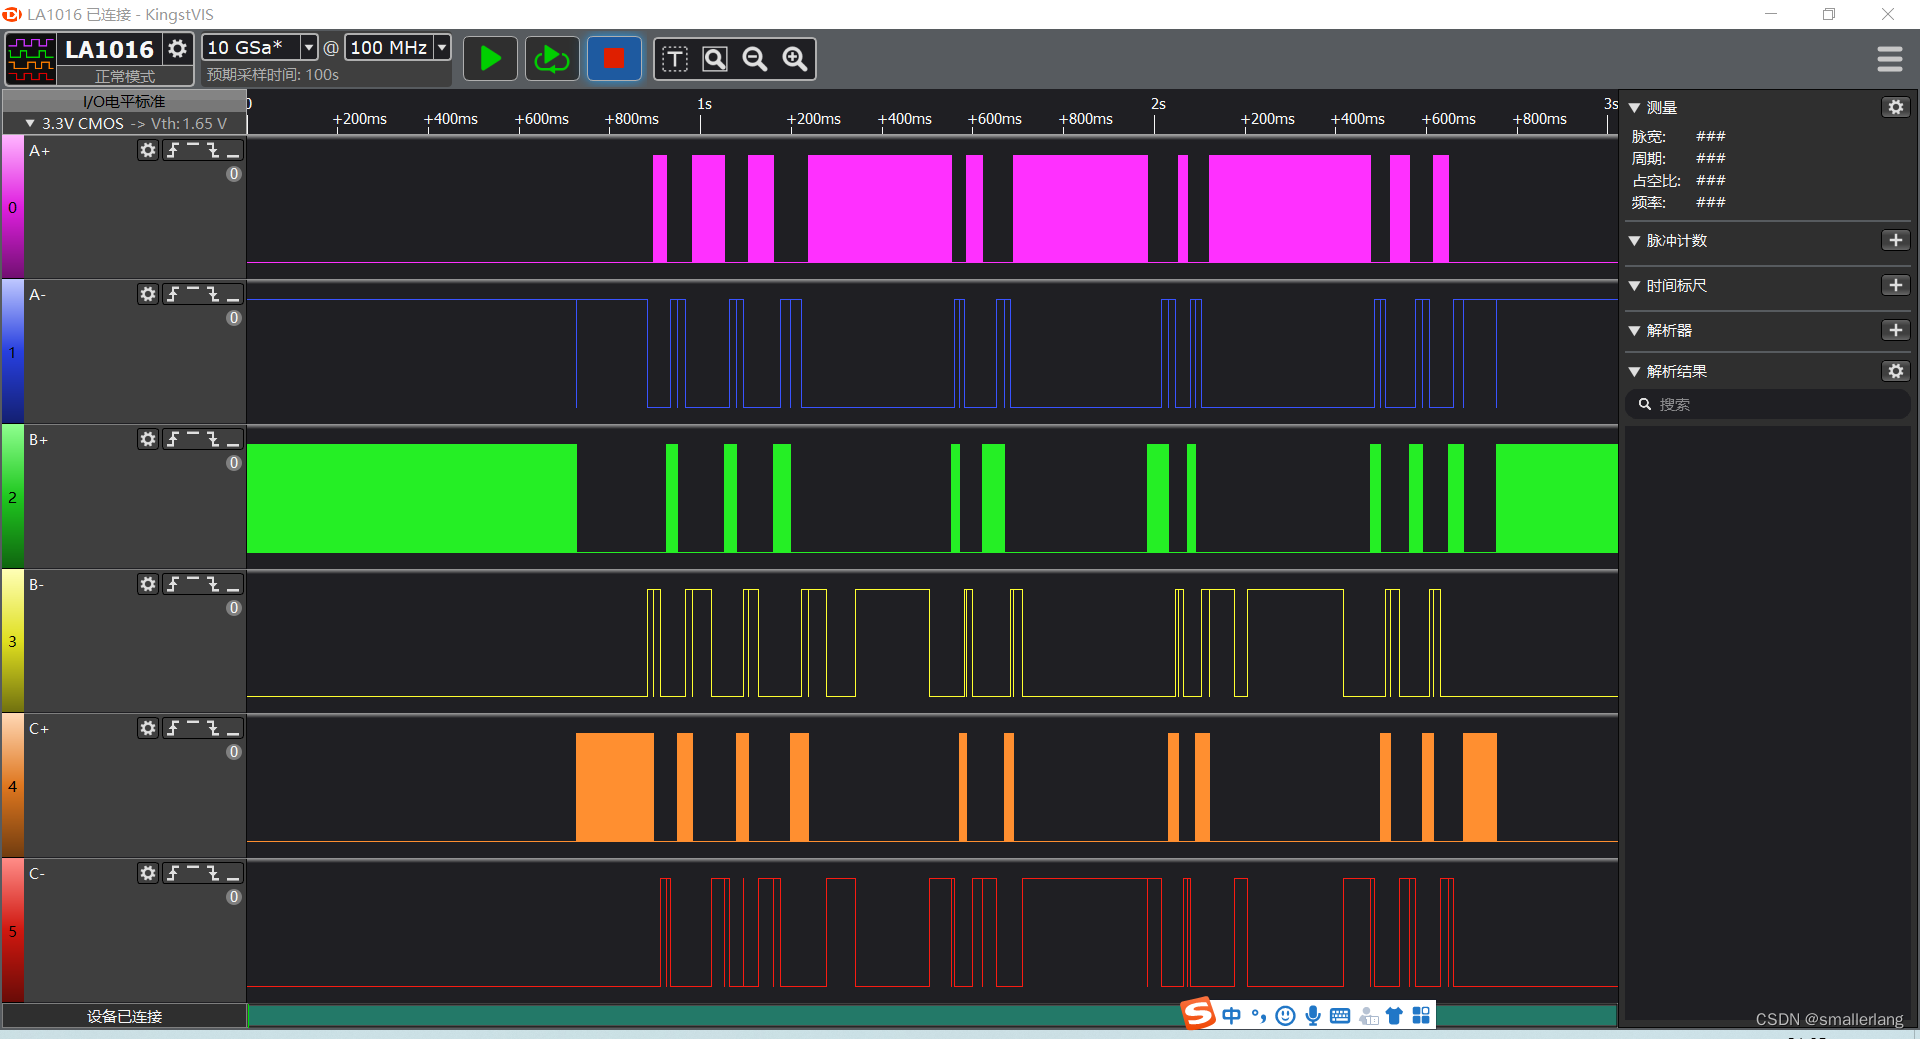Open LA1016 device settings gear
Screen dimensions: 1920x1039
[x=177, y=48]
